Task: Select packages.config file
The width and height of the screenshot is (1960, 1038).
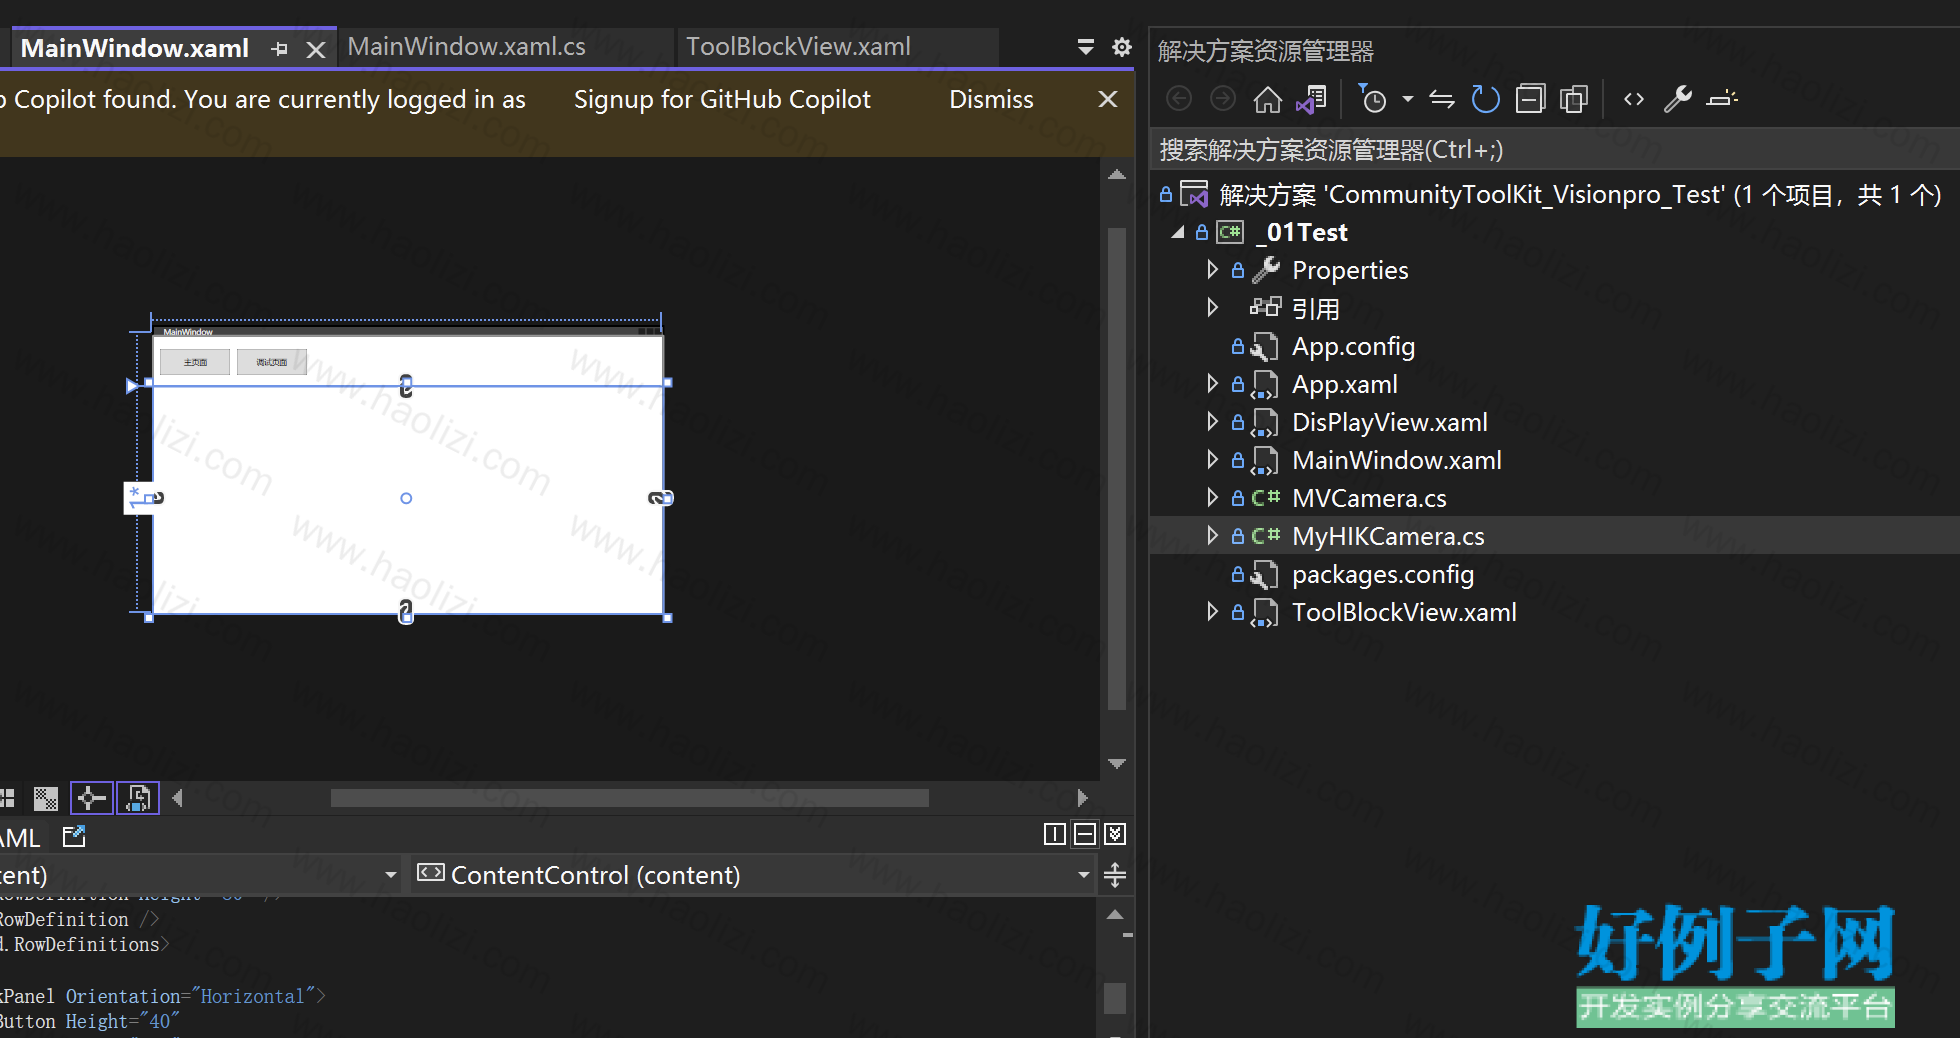Action: click(x=1383, y=575)
